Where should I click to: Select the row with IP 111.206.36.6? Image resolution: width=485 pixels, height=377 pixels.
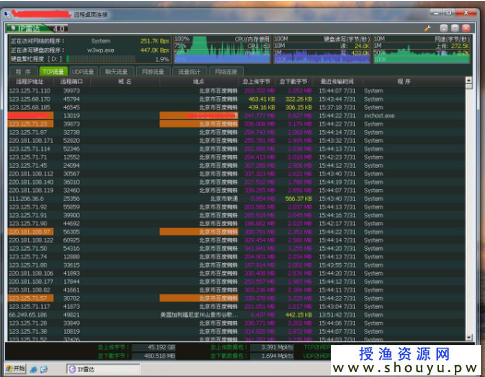click(x=236, y=199)
